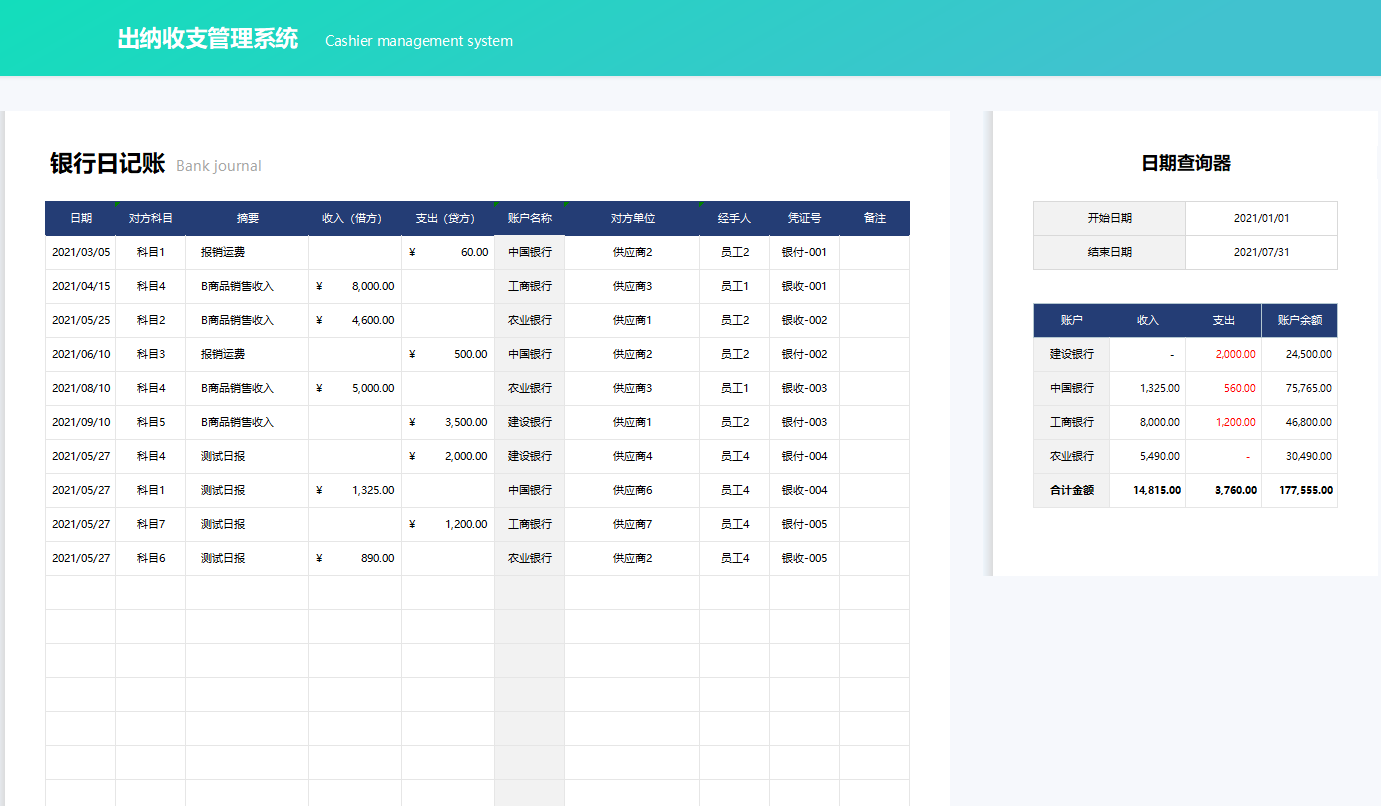Select the date cell 2021/05/25

tap(81, 320)
